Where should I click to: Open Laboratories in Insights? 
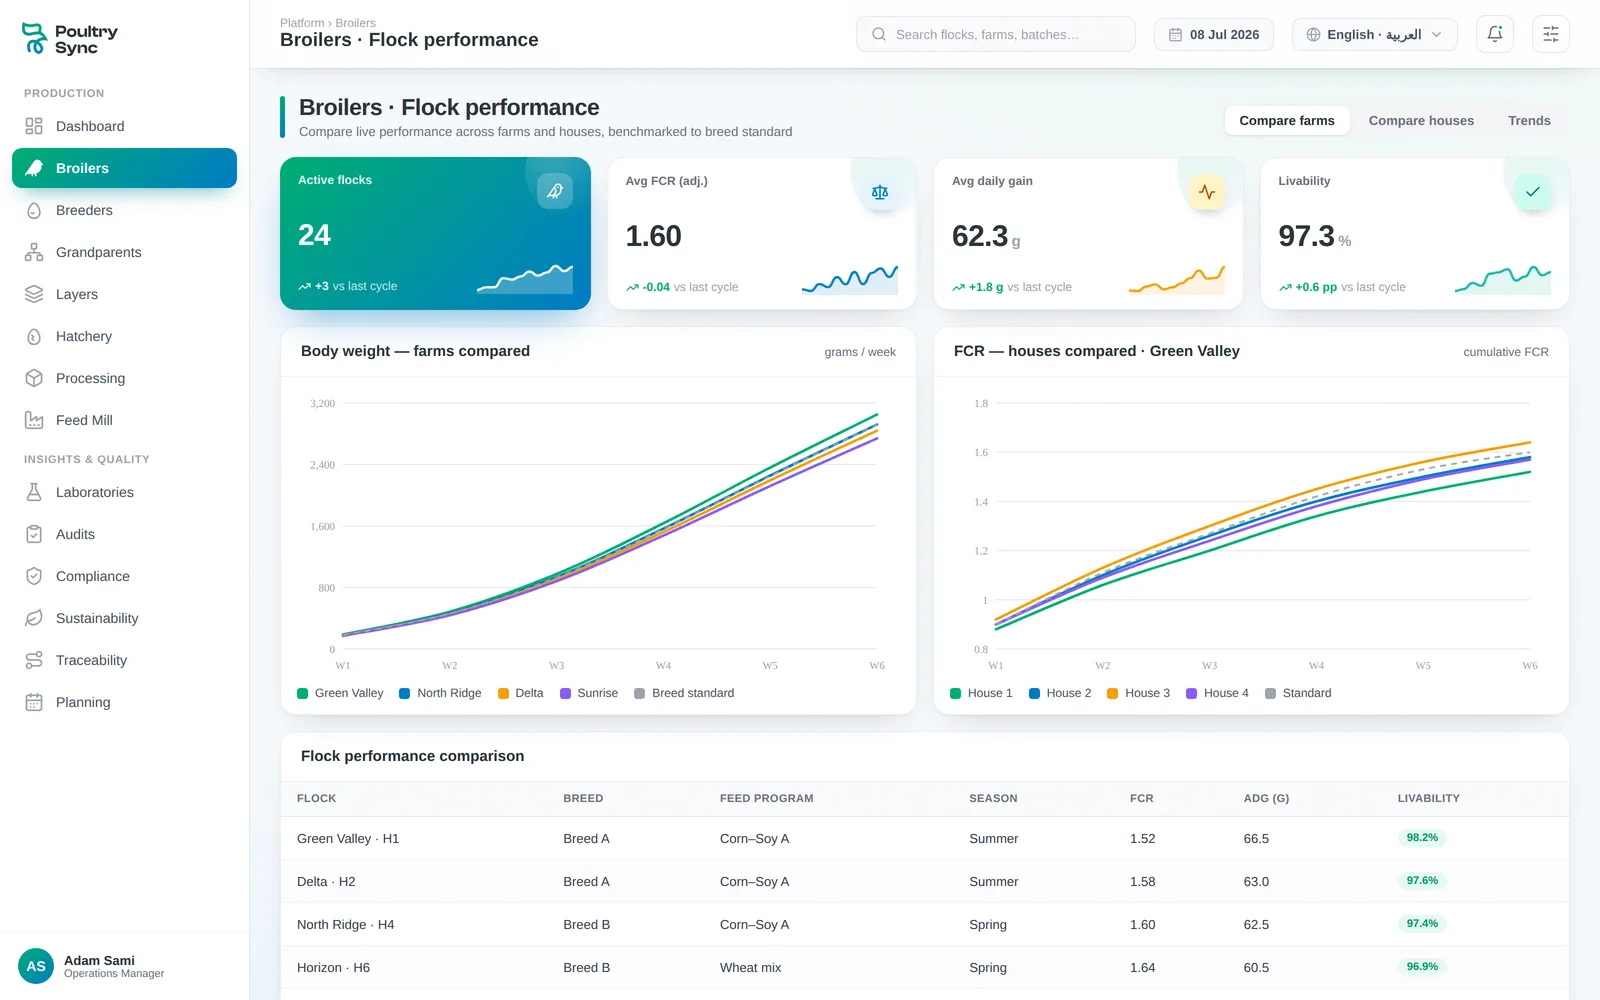(x=124, y=492)
